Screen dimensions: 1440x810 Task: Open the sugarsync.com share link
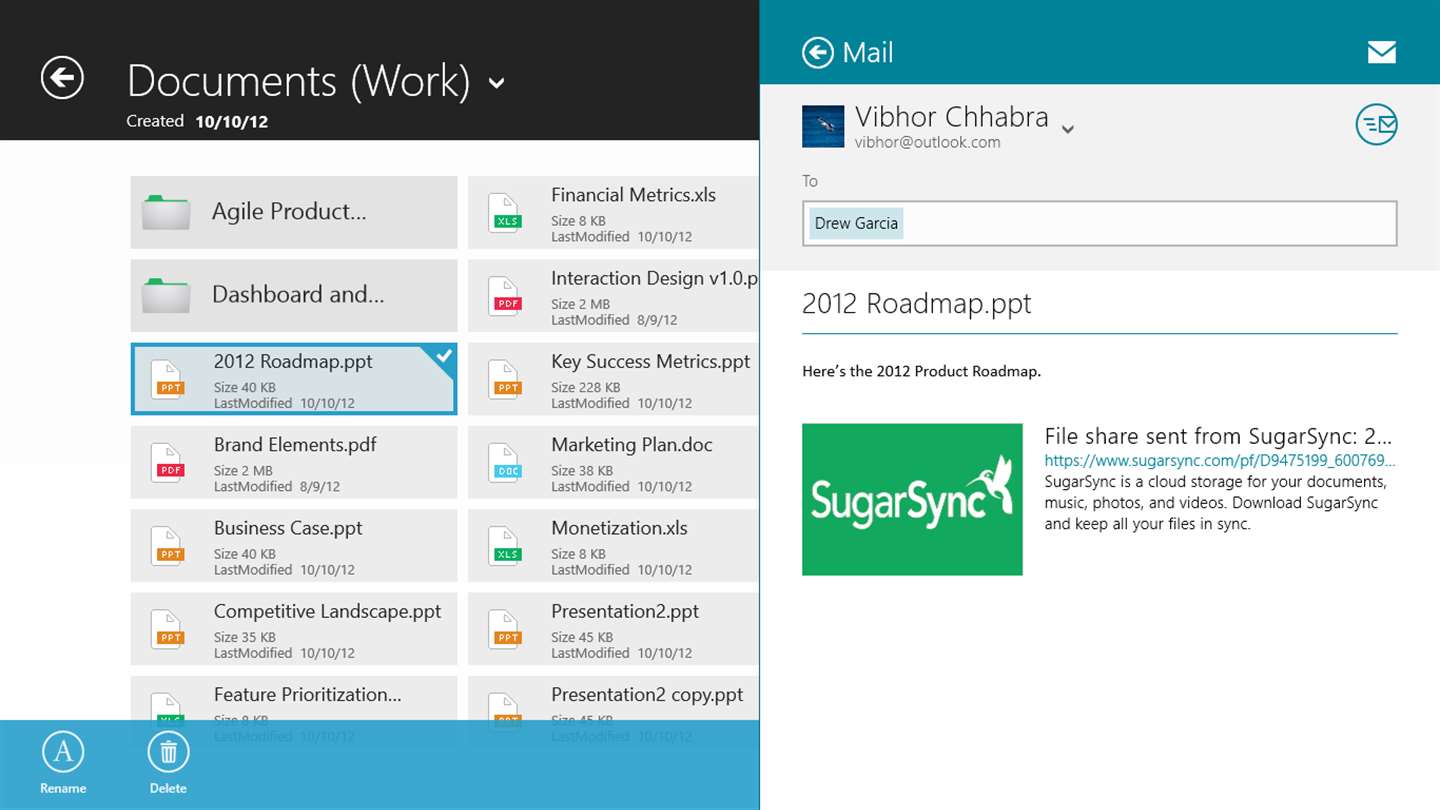tap(1220, 461)
